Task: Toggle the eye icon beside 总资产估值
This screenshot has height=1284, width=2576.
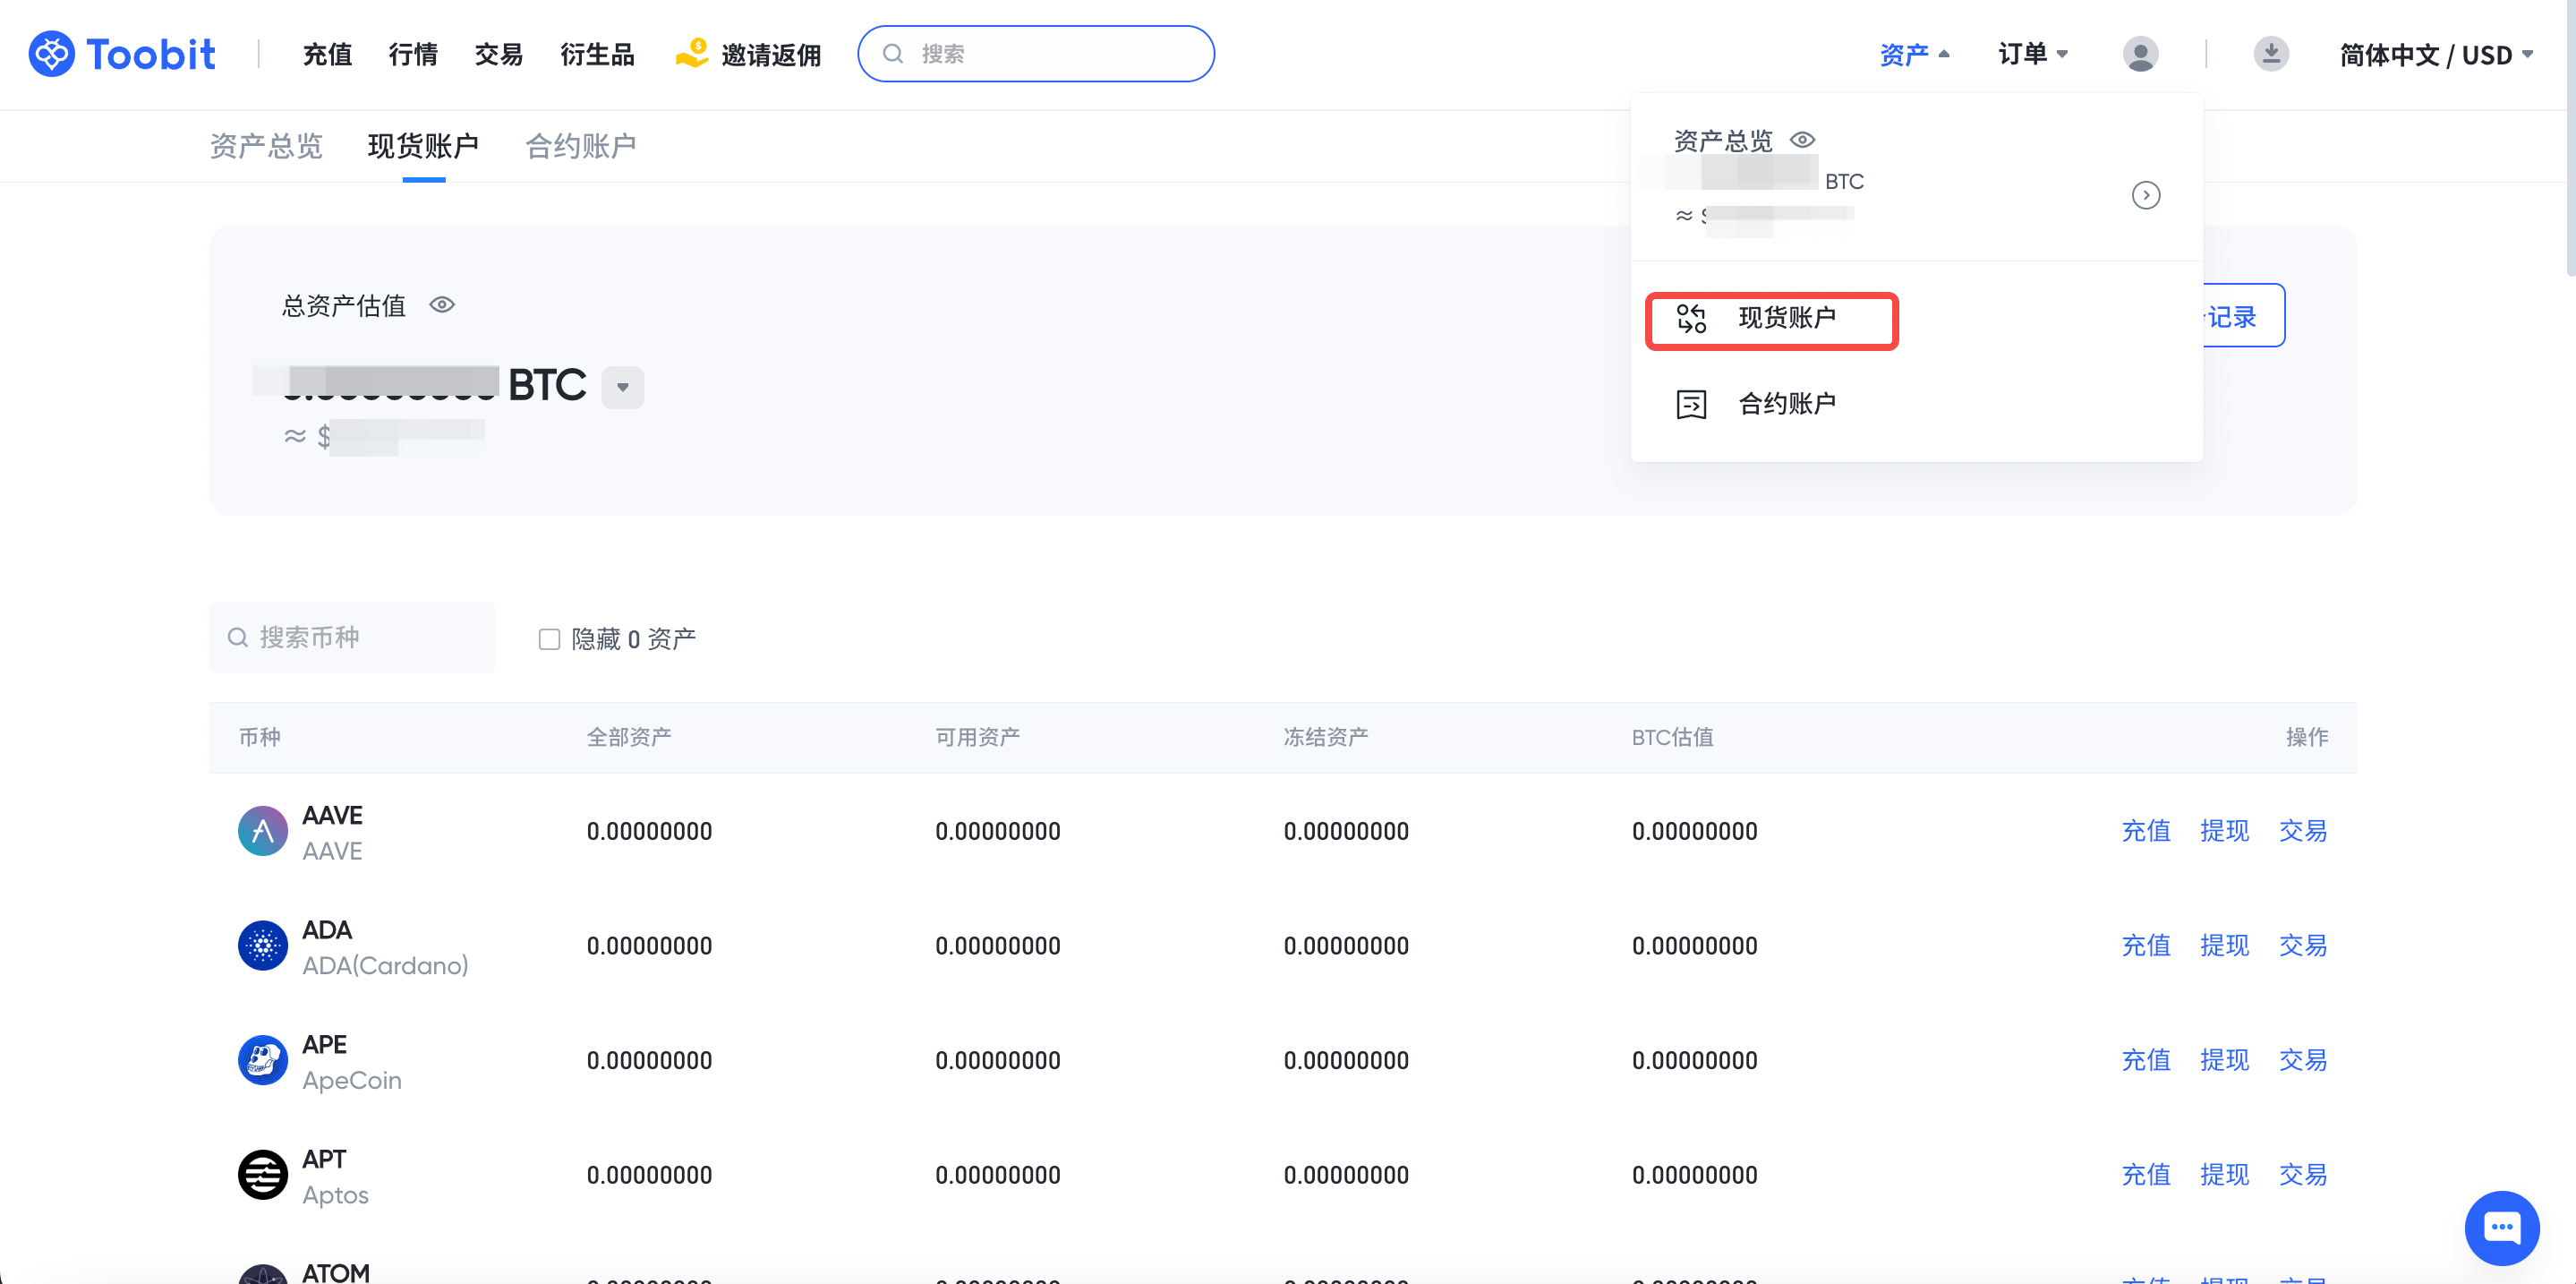Action: pos(442,305)
